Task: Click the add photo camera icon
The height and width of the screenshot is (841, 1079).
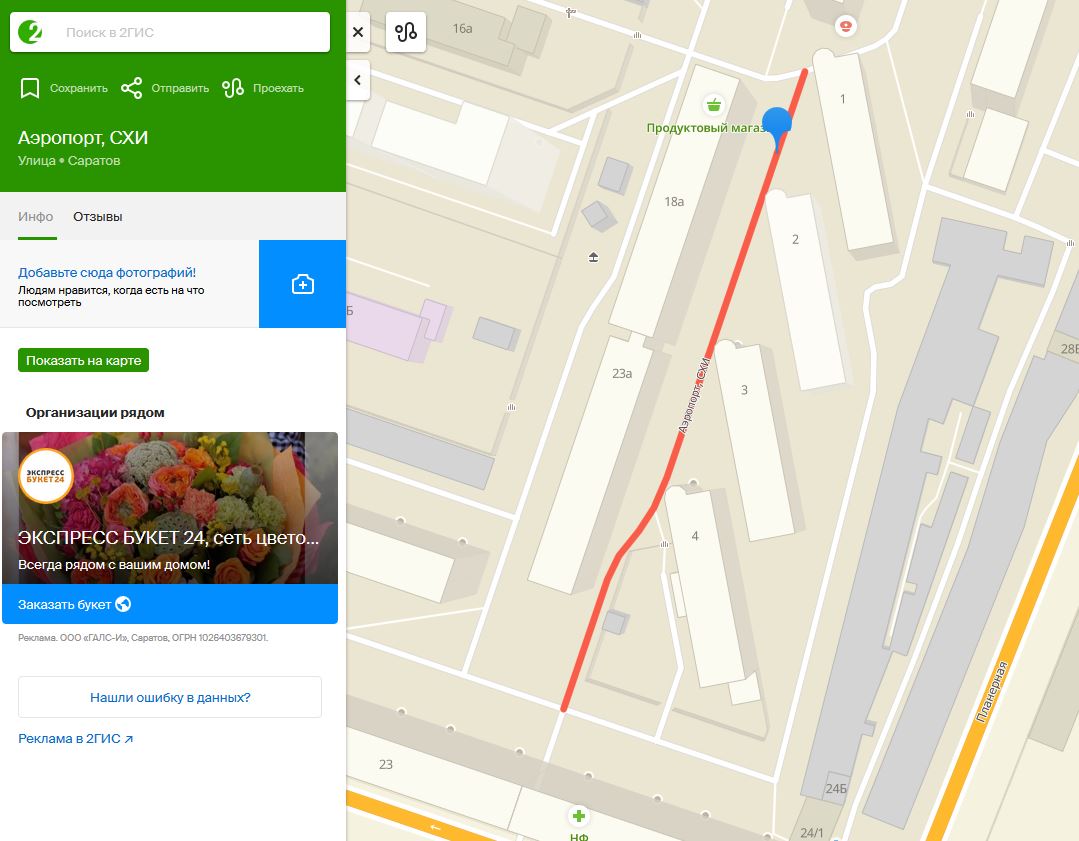Action: [303, 284]
